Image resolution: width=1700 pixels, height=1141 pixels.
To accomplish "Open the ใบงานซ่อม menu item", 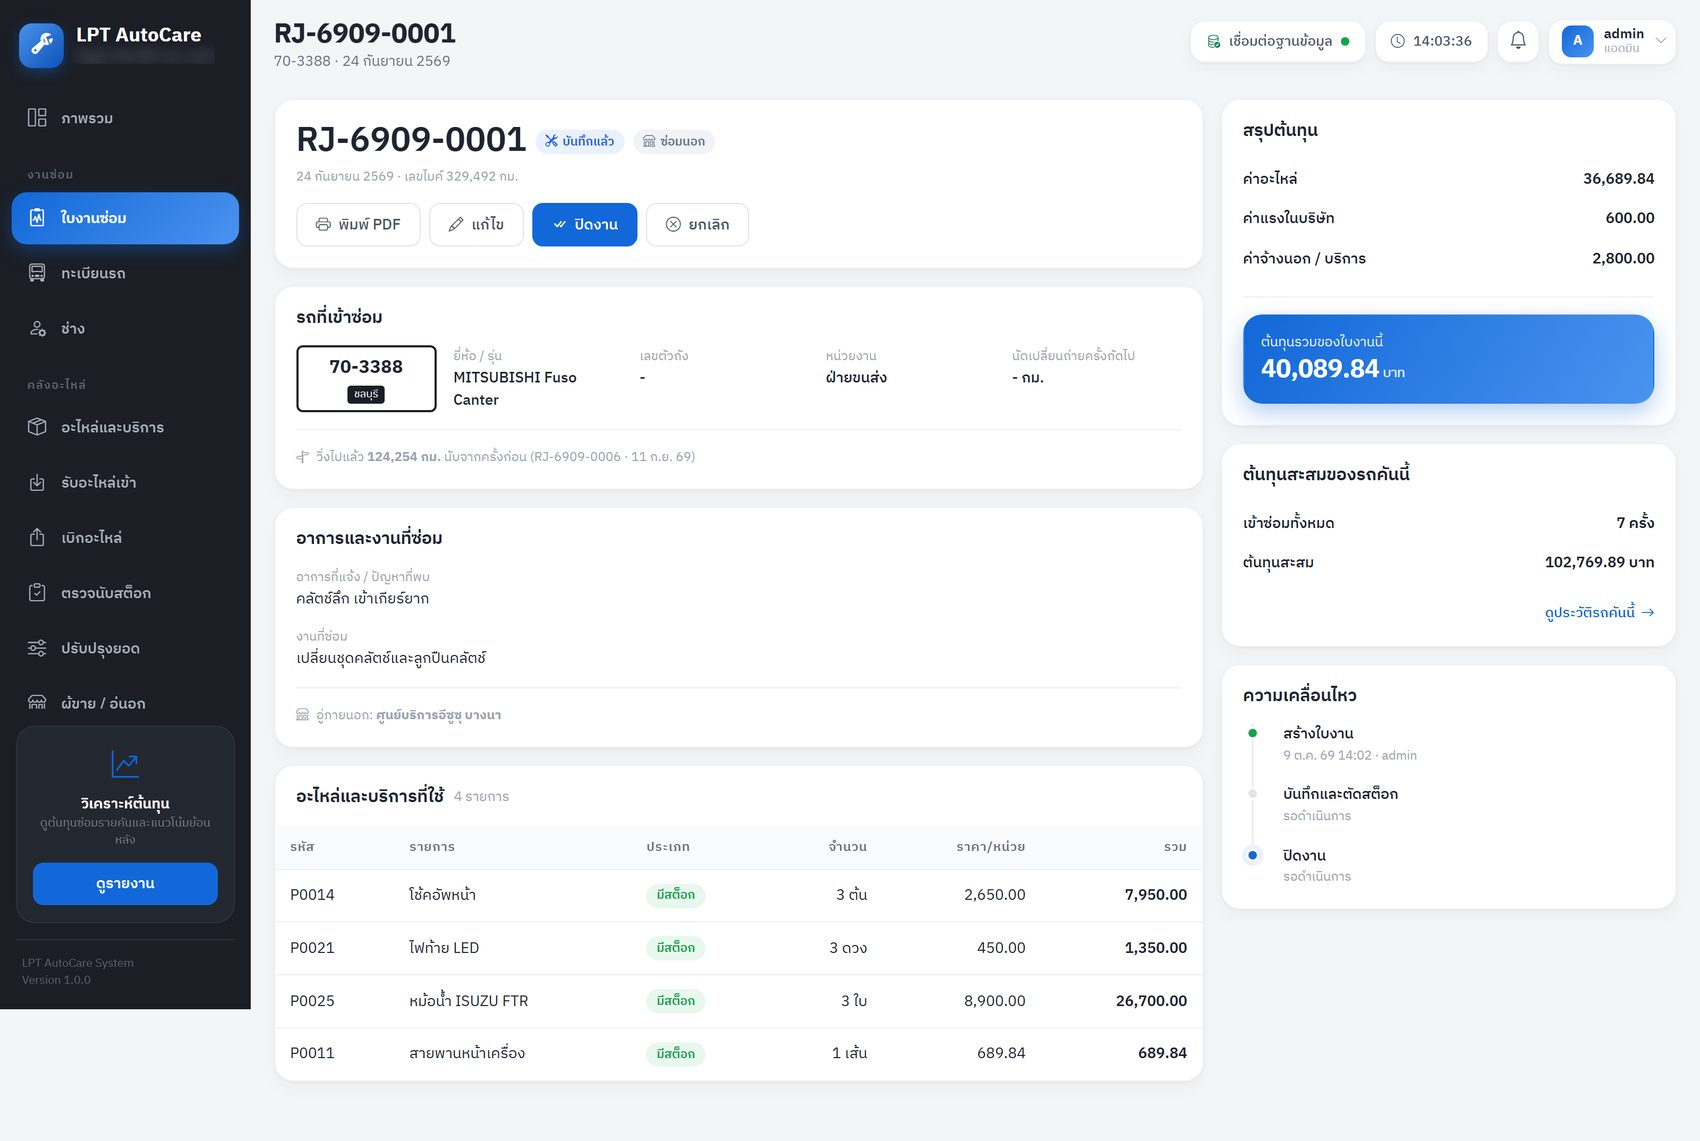I will point(125,218).
